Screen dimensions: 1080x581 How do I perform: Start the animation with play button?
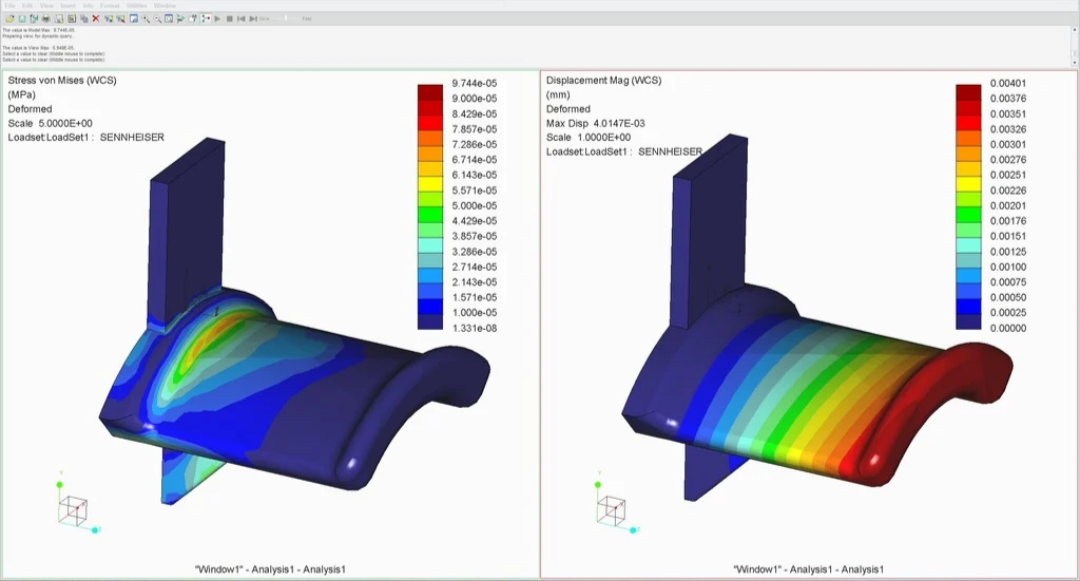217,19
